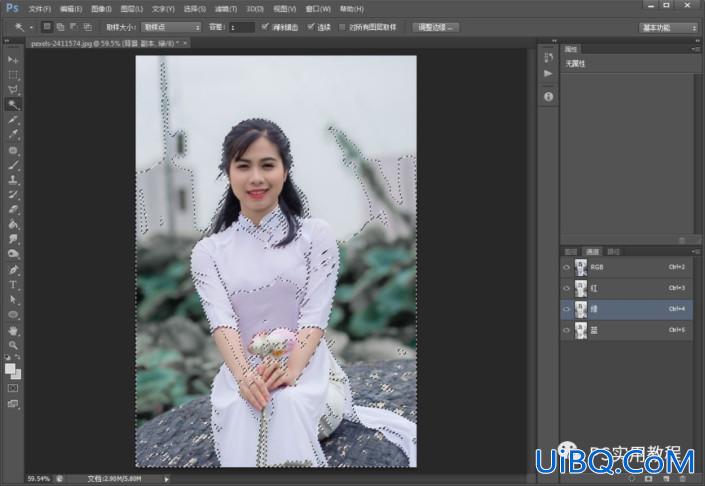This screenshot has width=705, height=486.
Task: Open the Channels panel flyout menu
Action: point(695,252)
